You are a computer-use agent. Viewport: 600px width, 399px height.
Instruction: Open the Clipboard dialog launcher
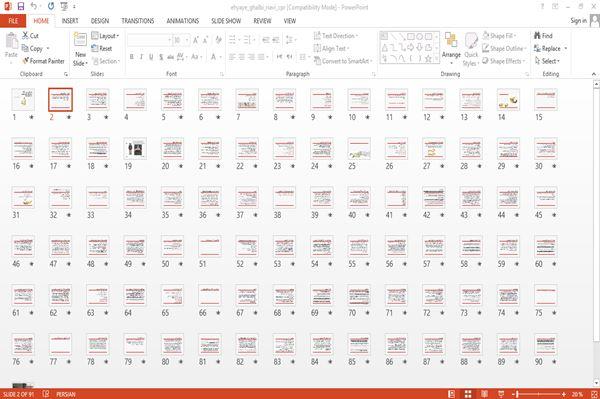[66, 74]
